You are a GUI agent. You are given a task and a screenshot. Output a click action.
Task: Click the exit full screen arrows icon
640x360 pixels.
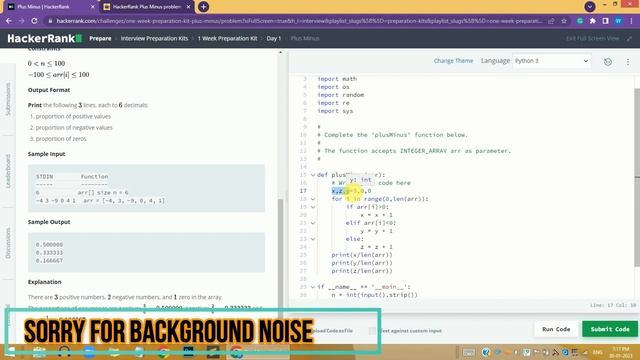pos(629,38)
